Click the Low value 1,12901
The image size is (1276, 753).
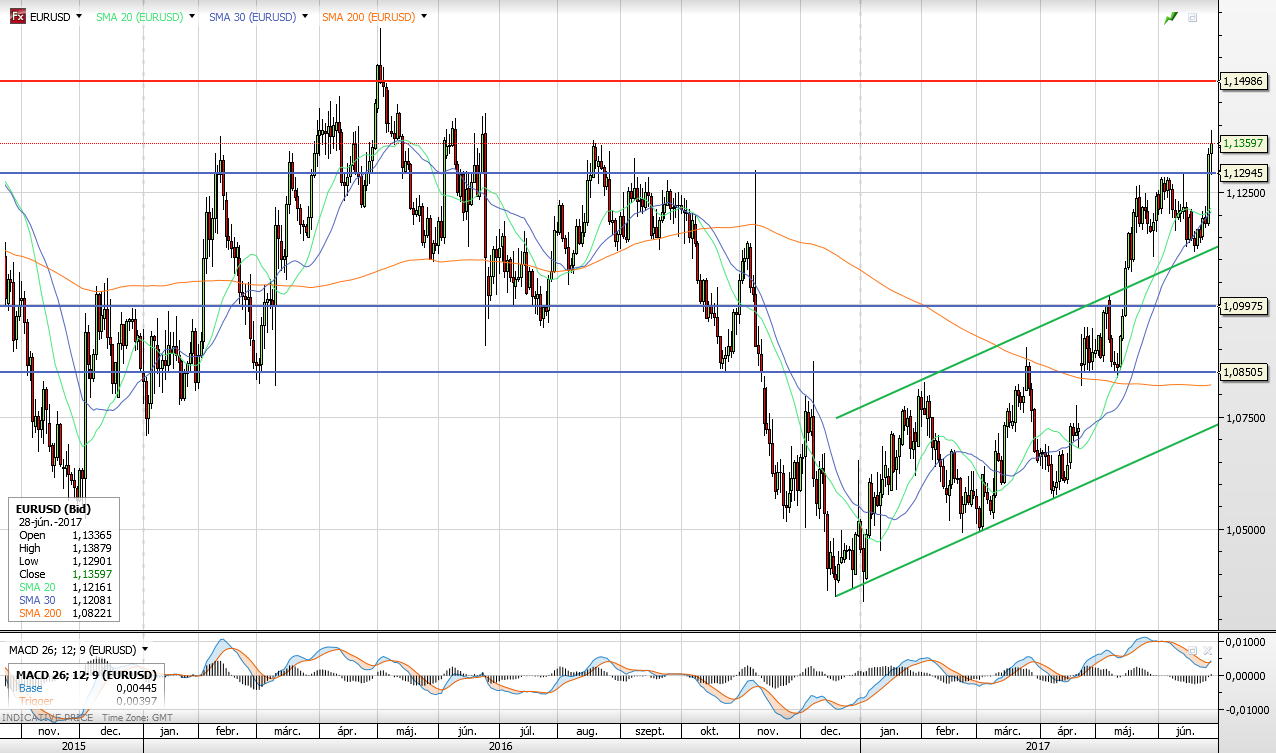pos(90,561)
